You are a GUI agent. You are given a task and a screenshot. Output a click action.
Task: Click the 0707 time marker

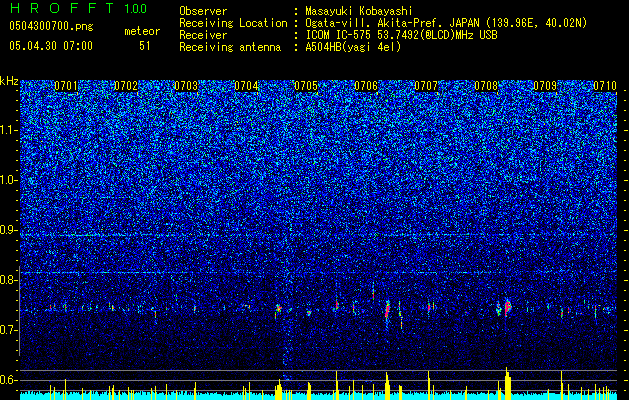[426, 86]
